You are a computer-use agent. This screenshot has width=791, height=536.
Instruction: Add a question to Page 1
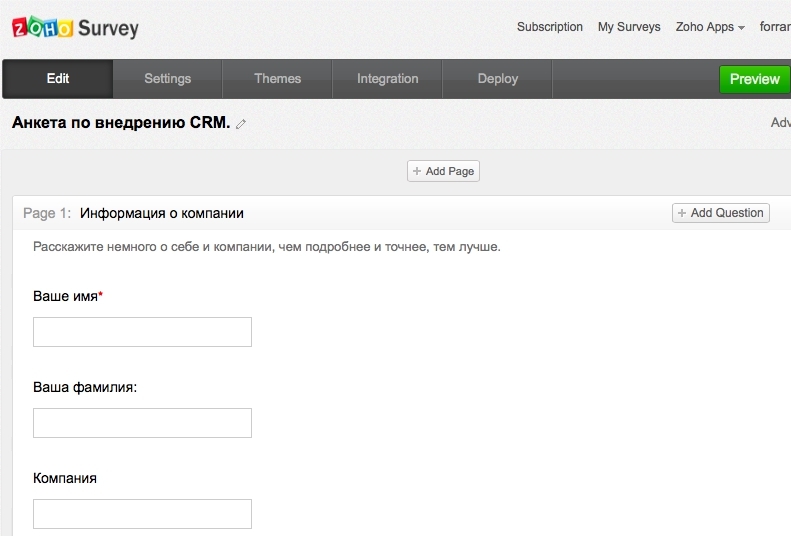click(x=721, y=213)
